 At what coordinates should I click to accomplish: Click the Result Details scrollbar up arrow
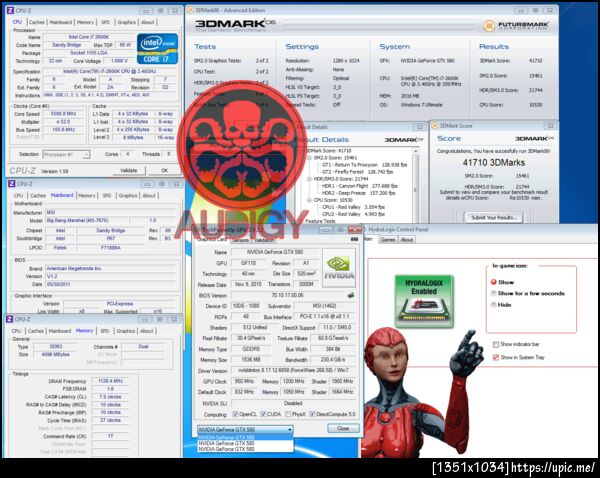[415, 151]
